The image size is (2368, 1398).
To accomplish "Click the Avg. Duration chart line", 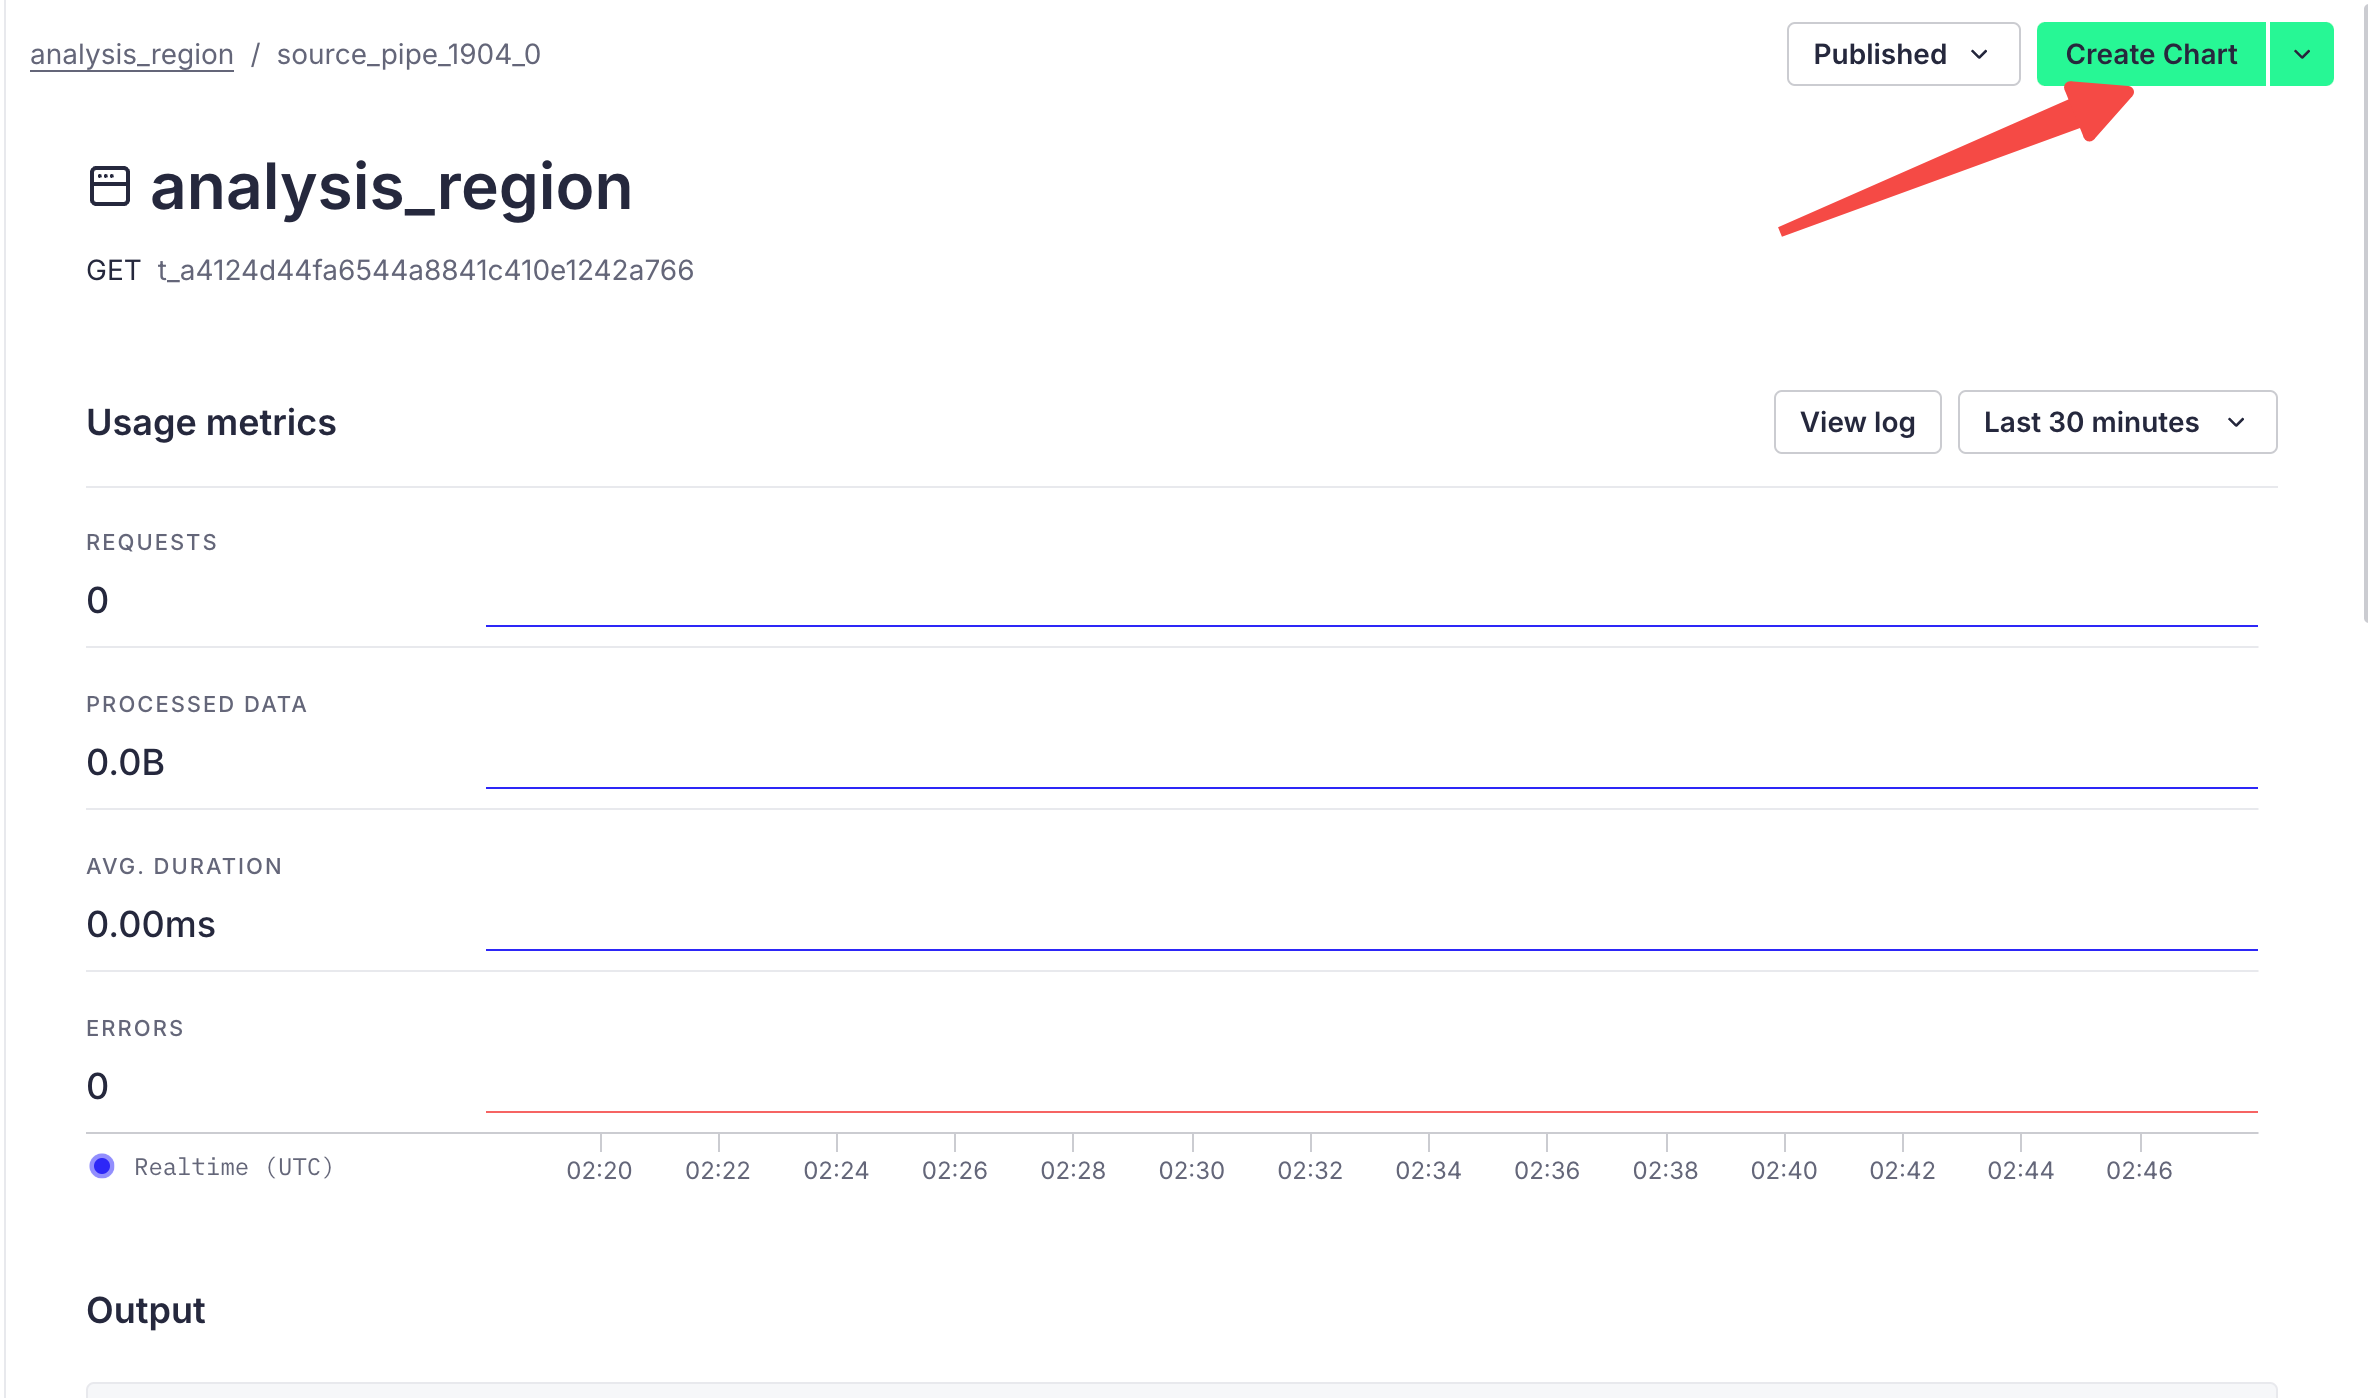I will pyautogui.click(x=1370, y=949).
